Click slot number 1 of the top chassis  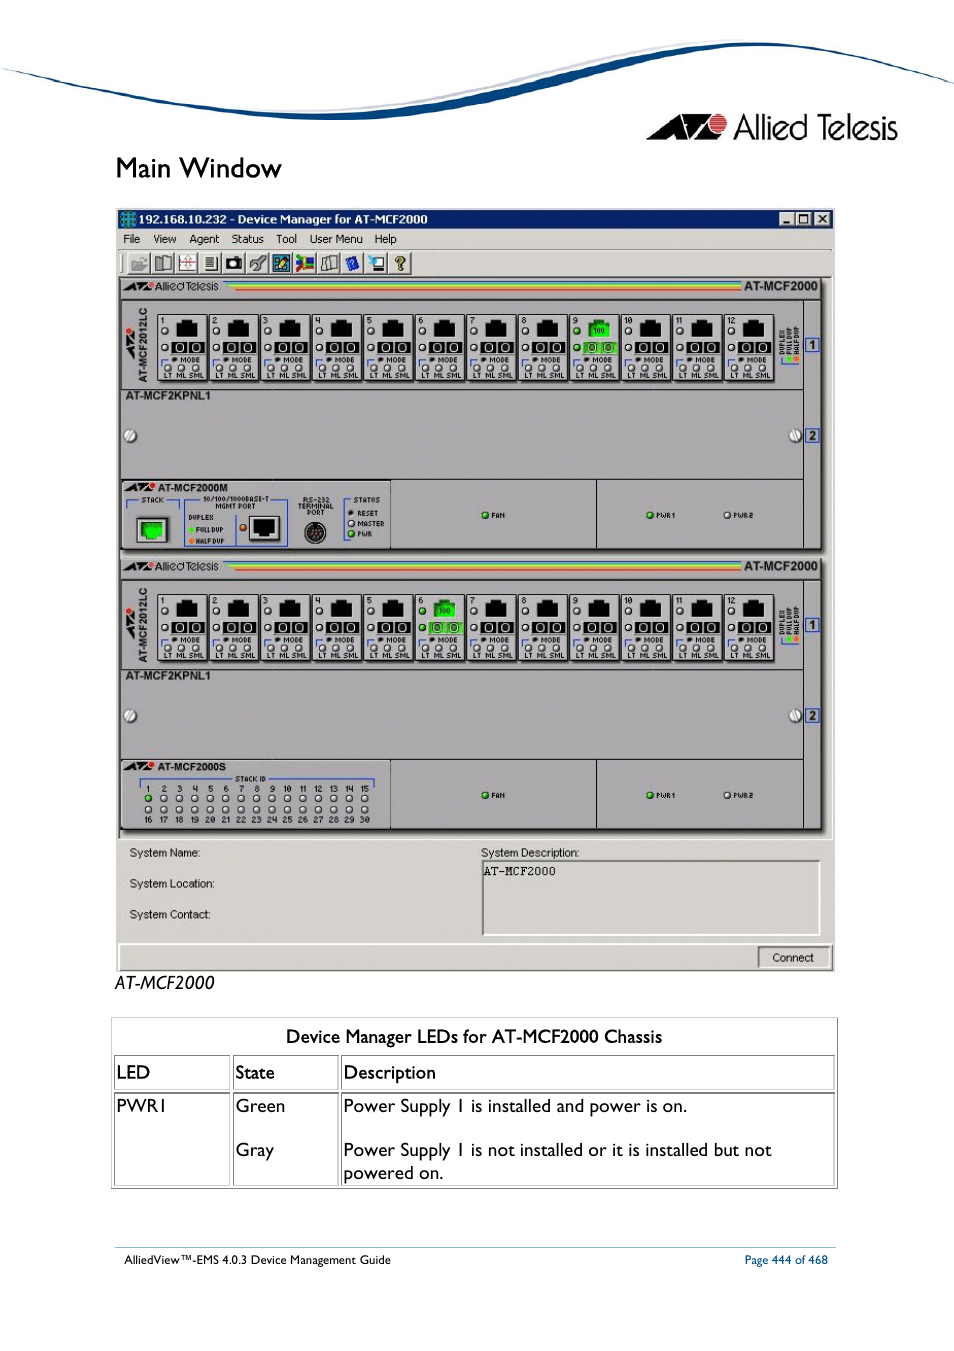[812, 345]
